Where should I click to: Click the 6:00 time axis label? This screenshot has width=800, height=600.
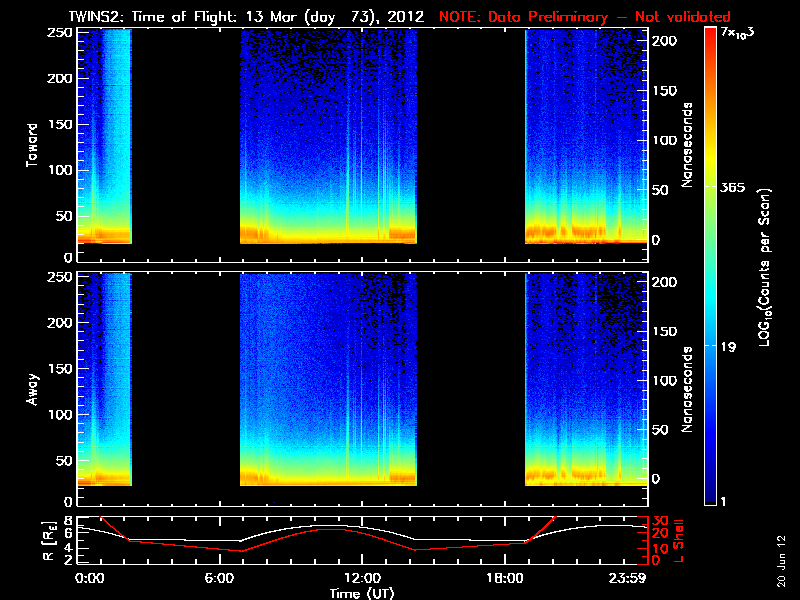pos(219,579)
